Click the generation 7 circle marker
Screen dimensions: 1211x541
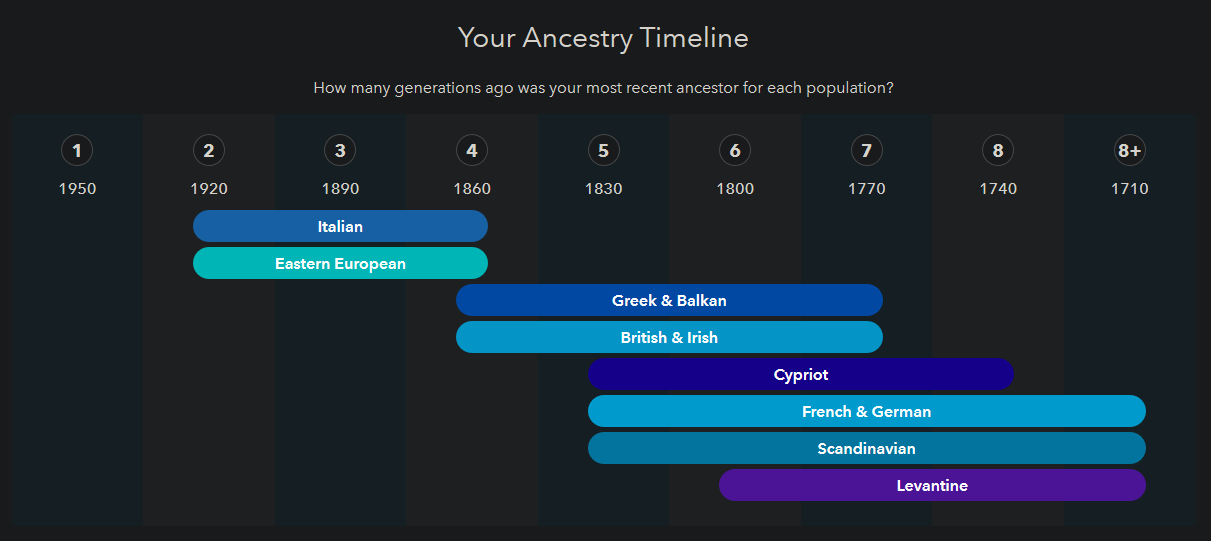click(866, 151)
